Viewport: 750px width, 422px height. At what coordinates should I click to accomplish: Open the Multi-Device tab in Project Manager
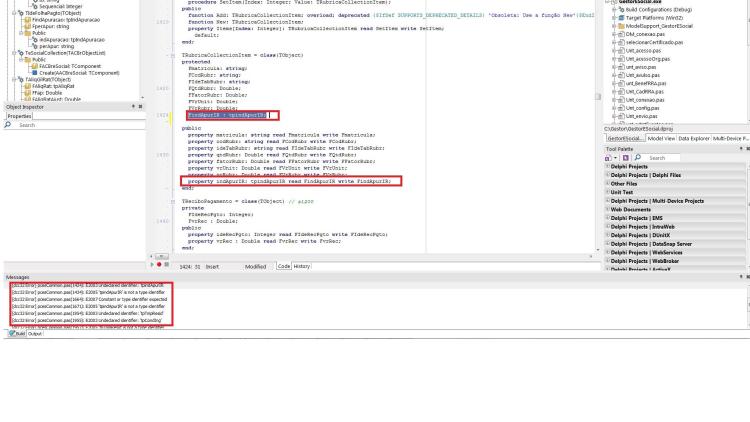pyautogui.click(x=730, y=138)
